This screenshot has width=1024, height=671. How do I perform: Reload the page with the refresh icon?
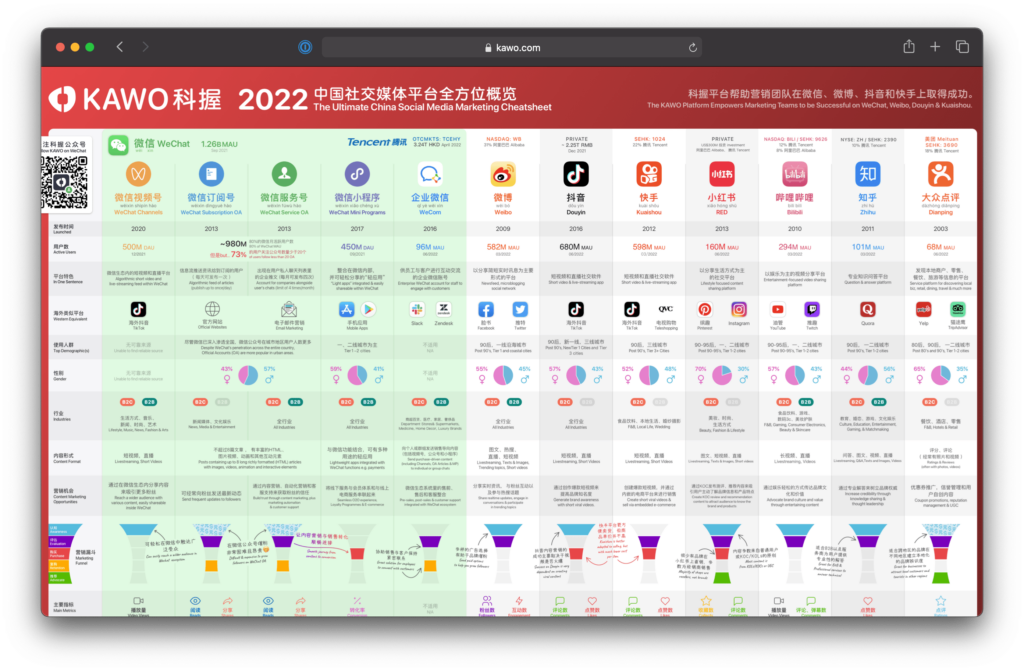click(692, 48)
